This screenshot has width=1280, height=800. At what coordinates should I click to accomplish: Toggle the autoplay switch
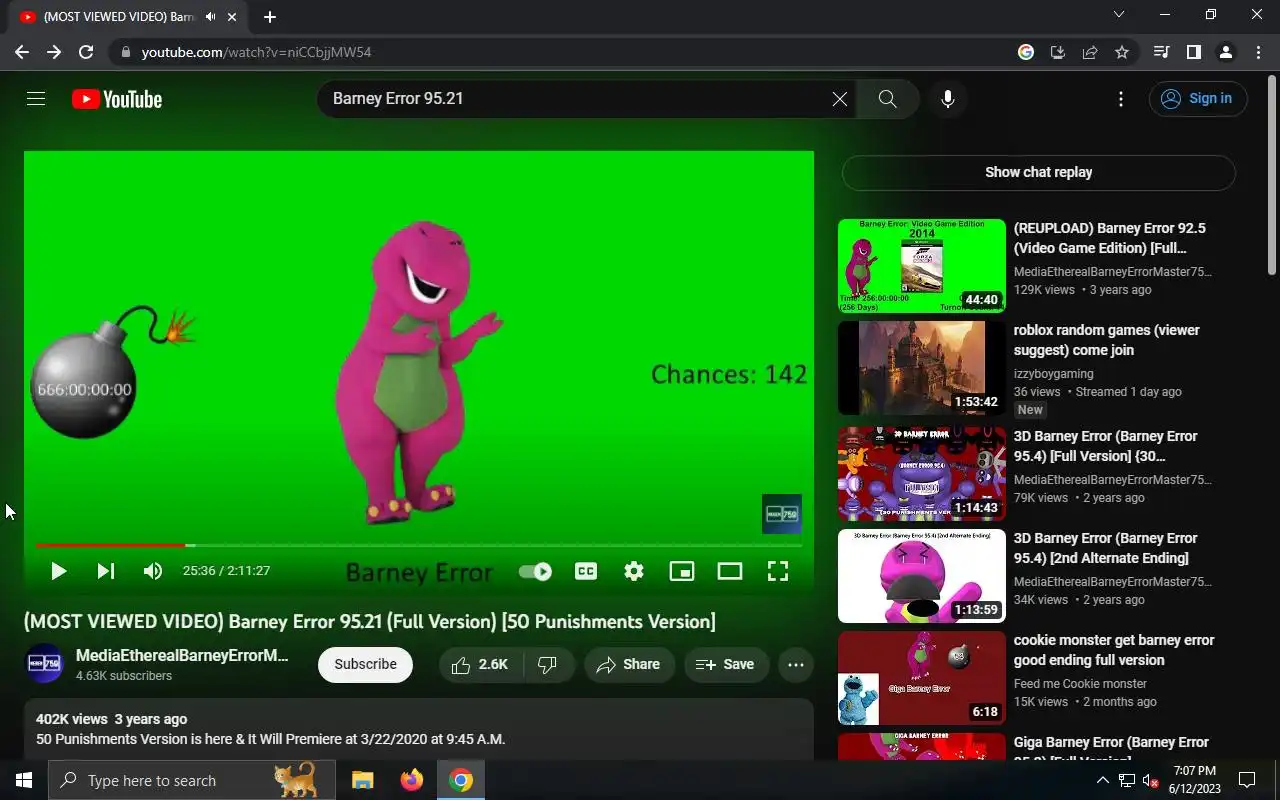tap(536, 572)
